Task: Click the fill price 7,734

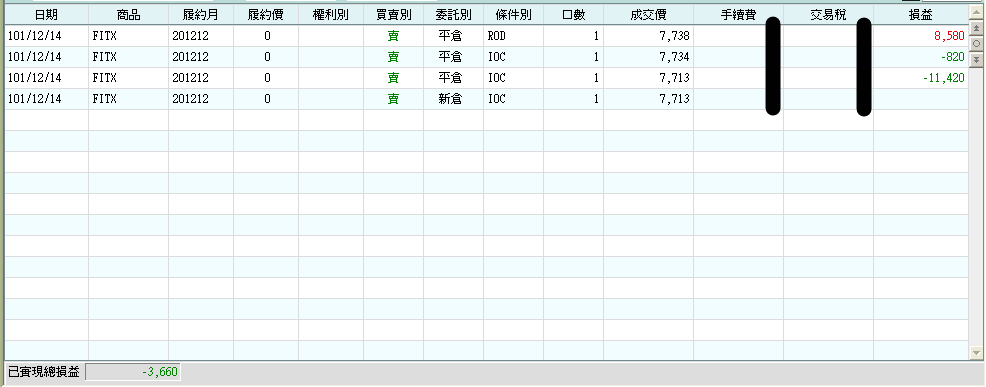Action: (674, 57)
